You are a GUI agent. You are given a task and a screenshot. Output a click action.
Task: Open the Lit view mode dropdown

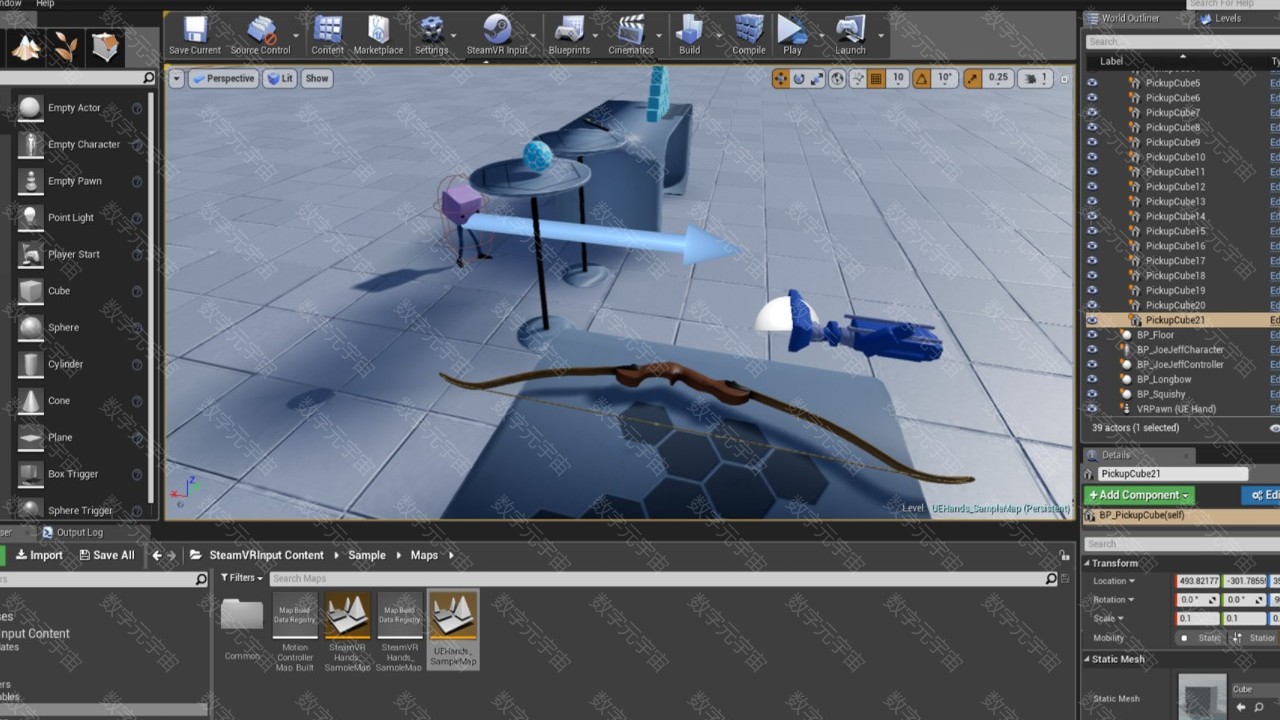pos(280,78)
